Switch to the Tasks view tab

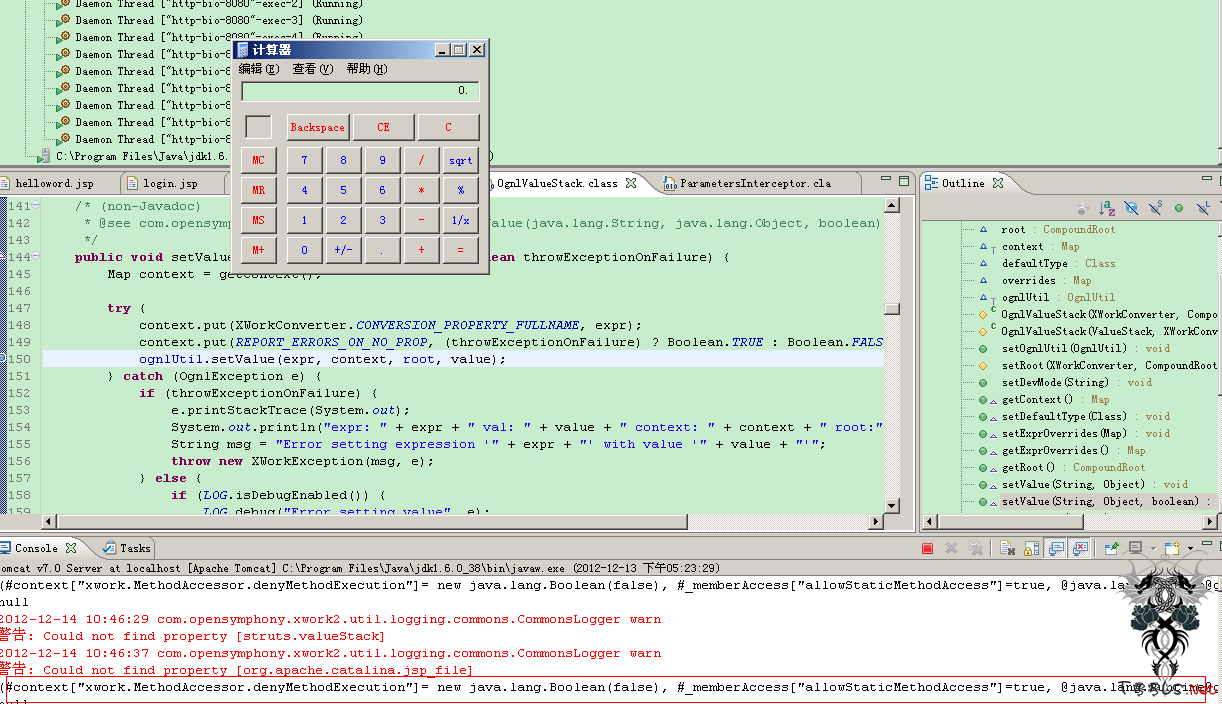(x=127, y=548)
